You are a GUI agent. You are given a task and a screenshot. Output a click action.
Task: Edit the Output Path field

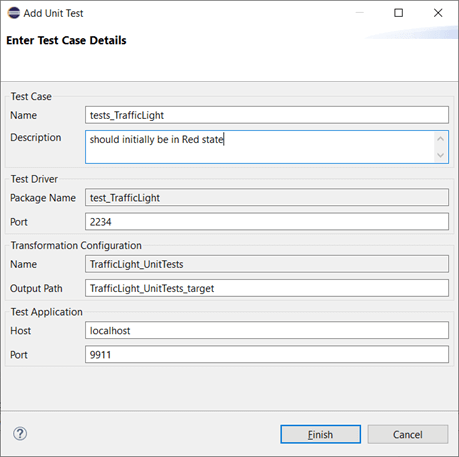pos(267,288)
